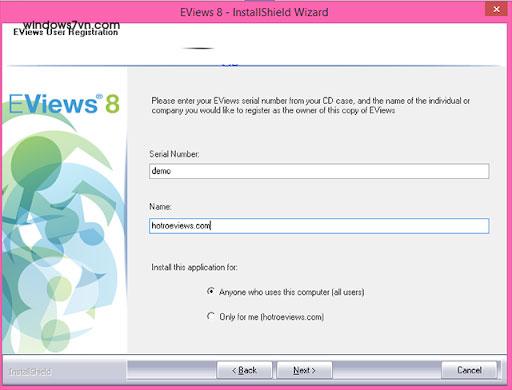Click the EViews 8 logo

coord(64,104)
